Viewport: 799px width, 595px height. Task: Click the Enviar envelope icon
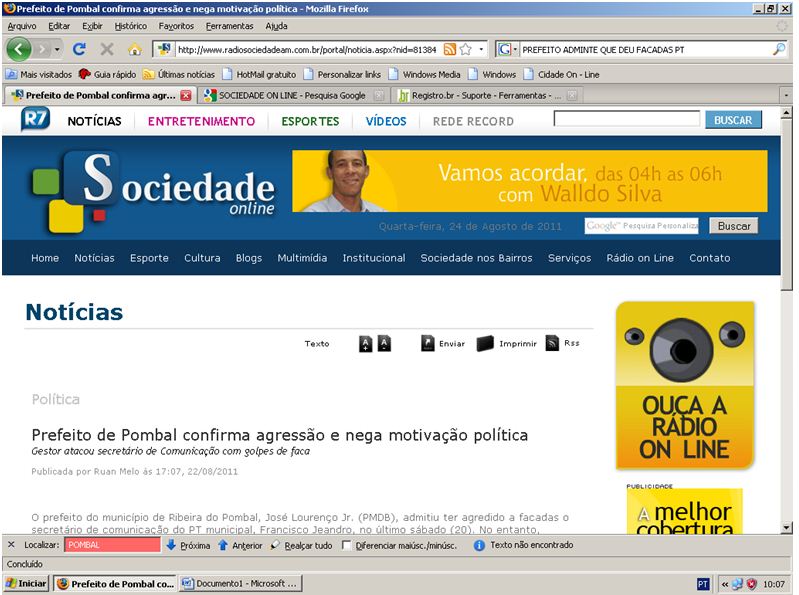click(428, 343)
